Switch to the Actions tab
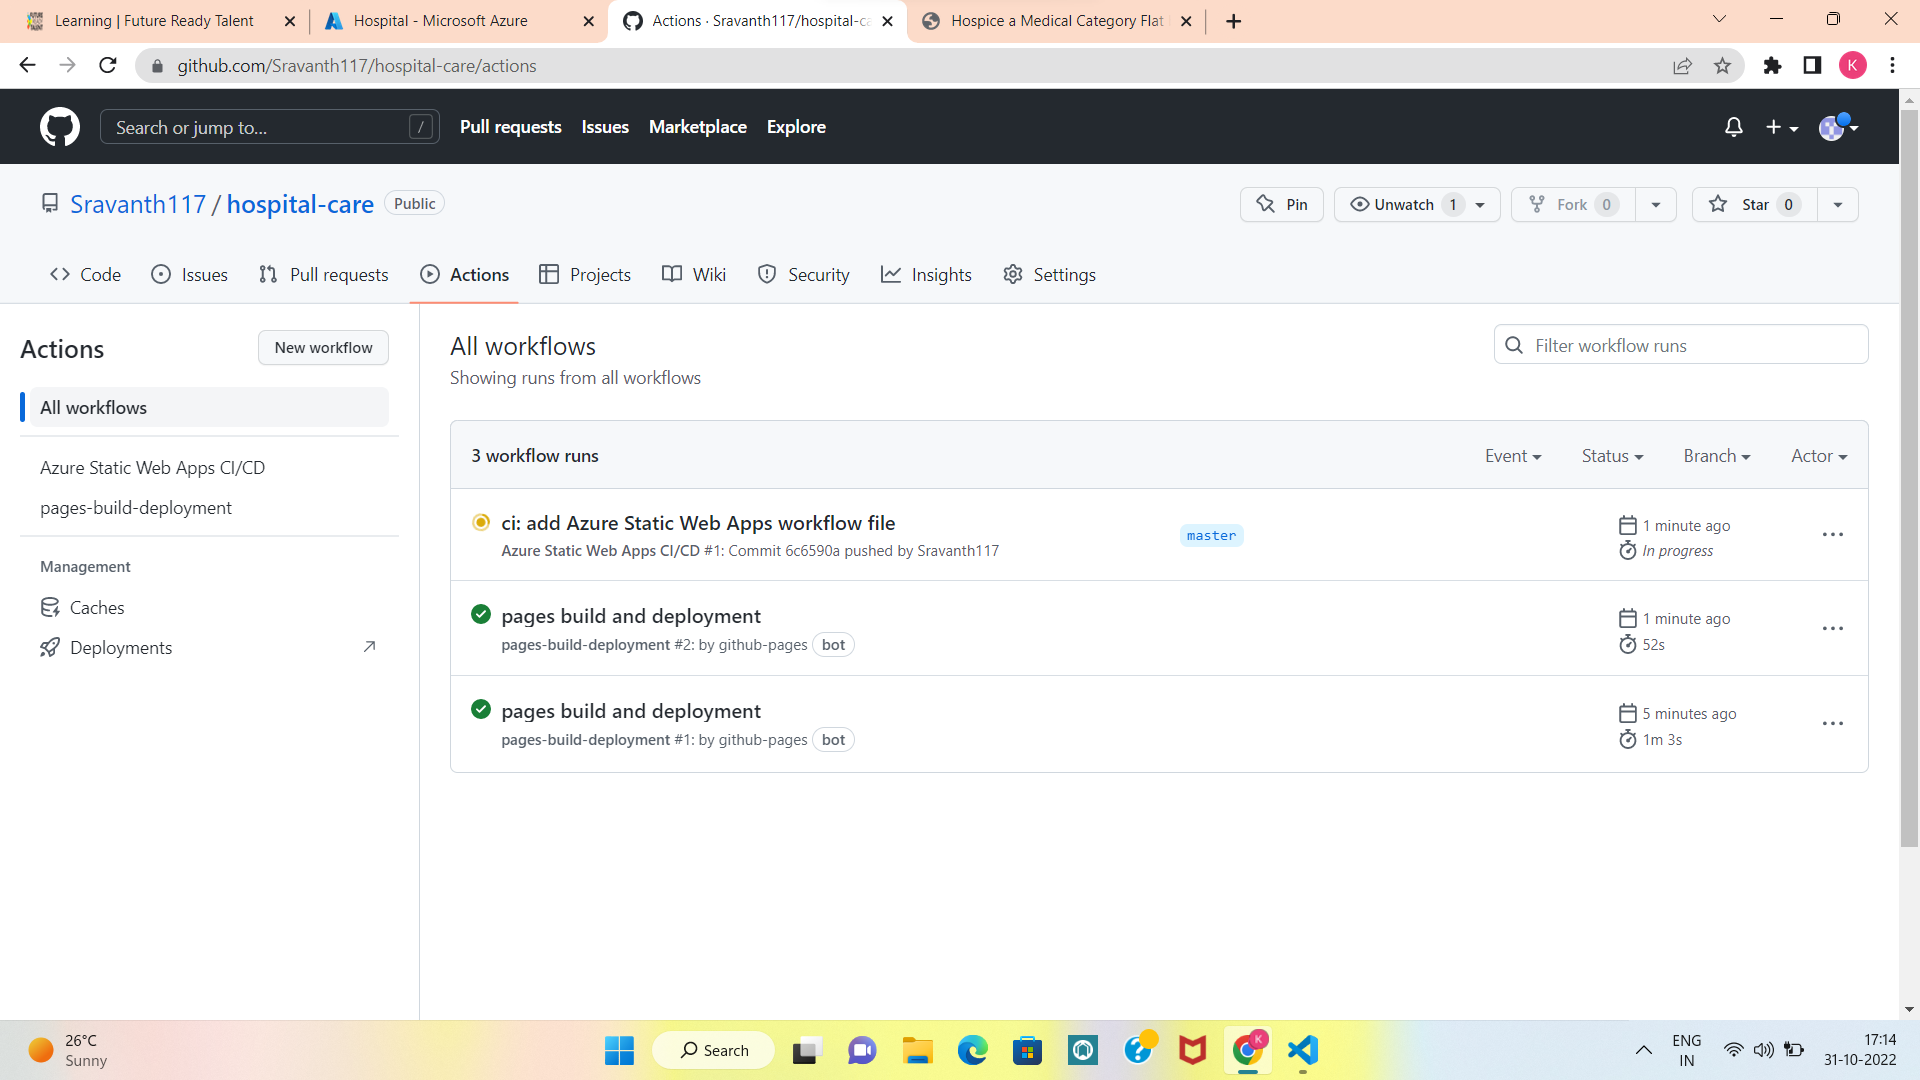Screen dimensions: 1920x1080 pyautogui.click(x=464, y=274)
